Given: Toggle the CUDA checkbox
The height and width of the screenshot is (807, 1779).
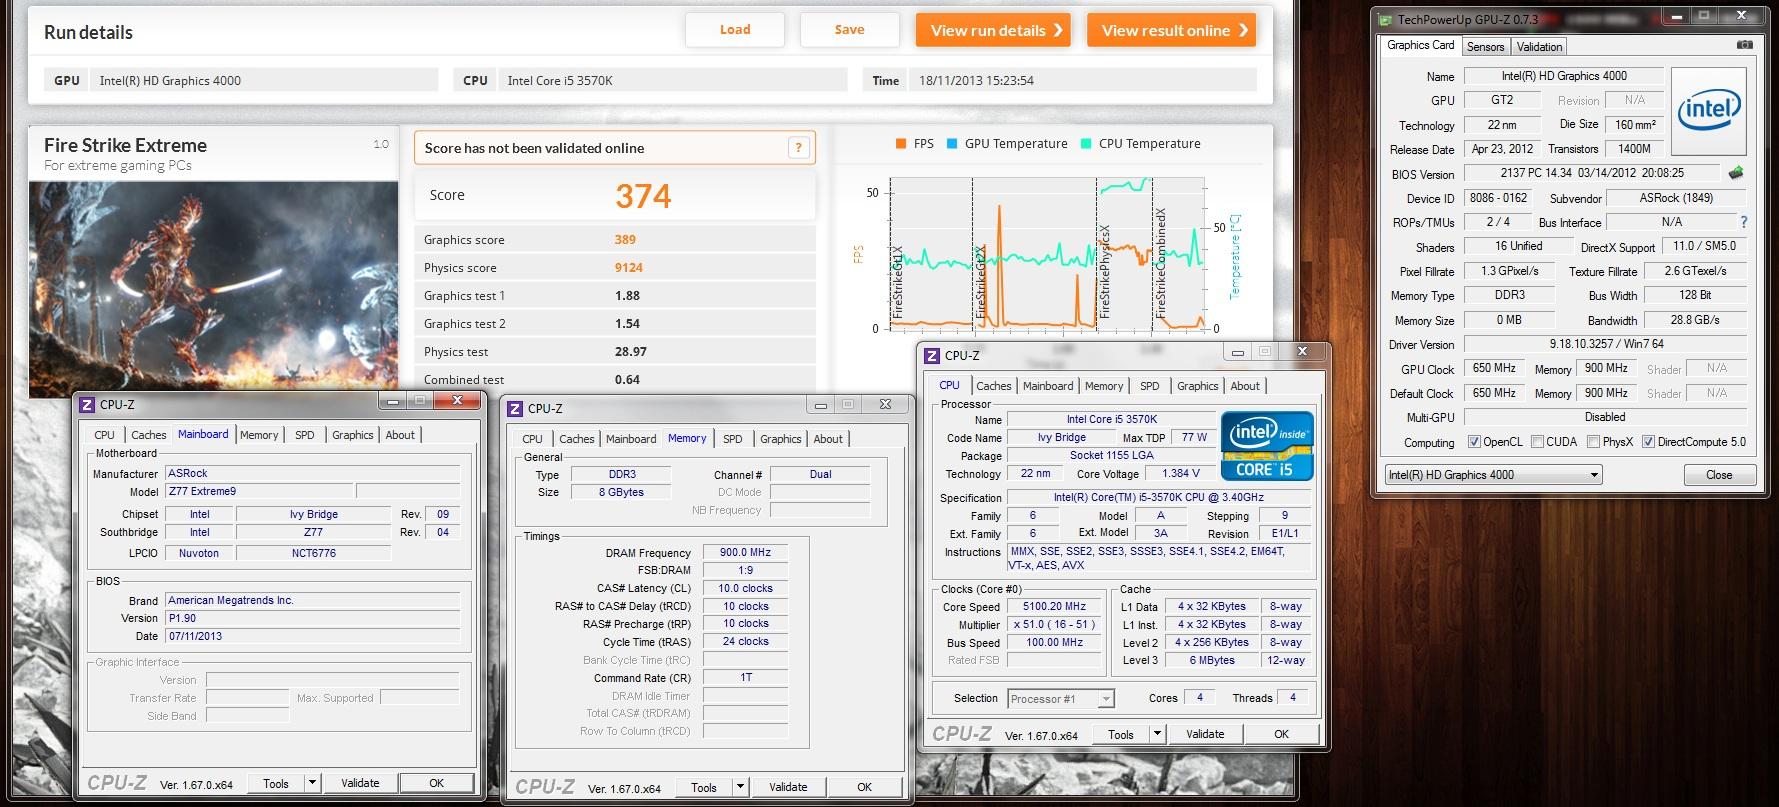Looking at the screenshot, I should pos(1537,442).
